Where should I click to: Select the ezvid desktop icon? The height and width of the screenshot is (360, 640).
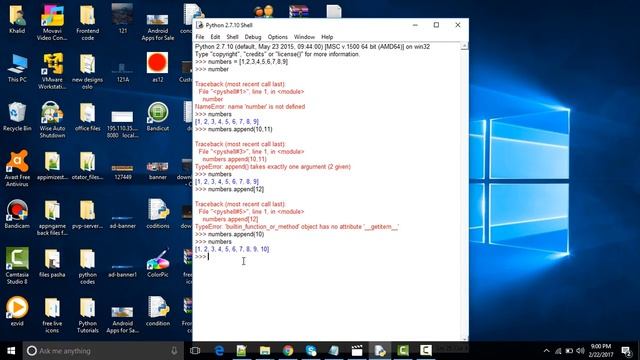click(x=17, y=311)
